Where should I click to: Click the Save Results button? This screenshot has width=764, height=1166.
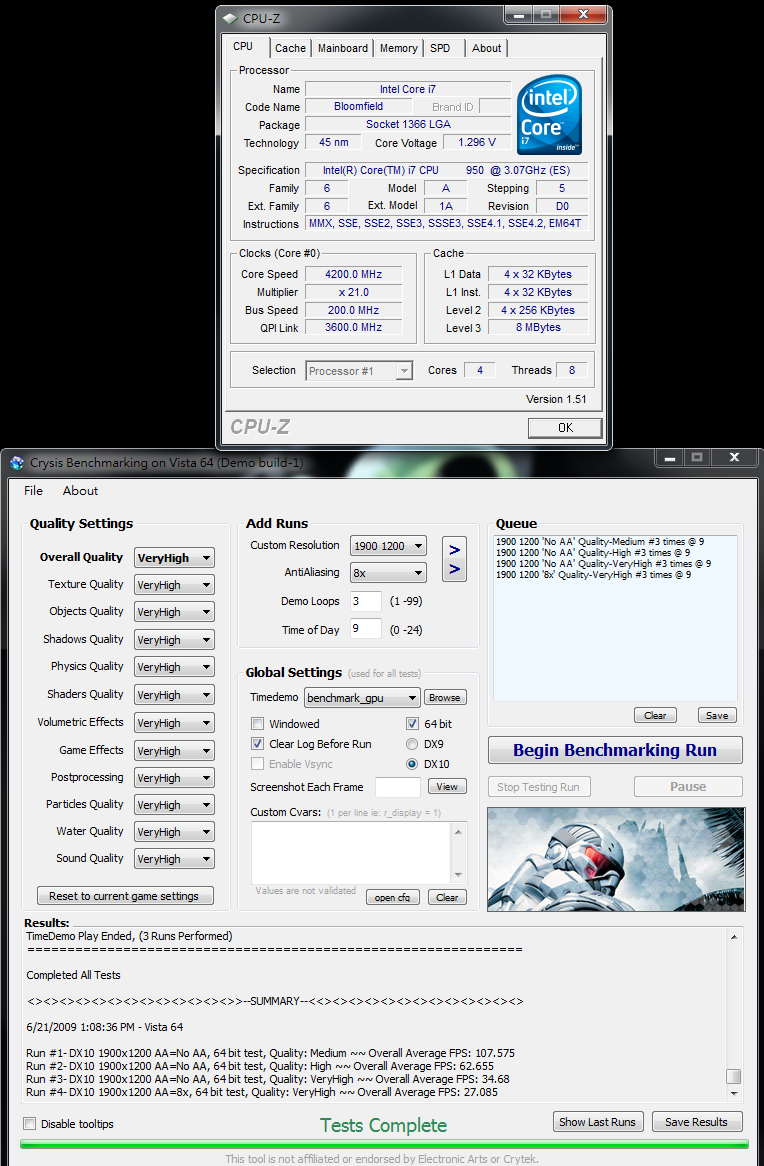(x=696, y=1122)
